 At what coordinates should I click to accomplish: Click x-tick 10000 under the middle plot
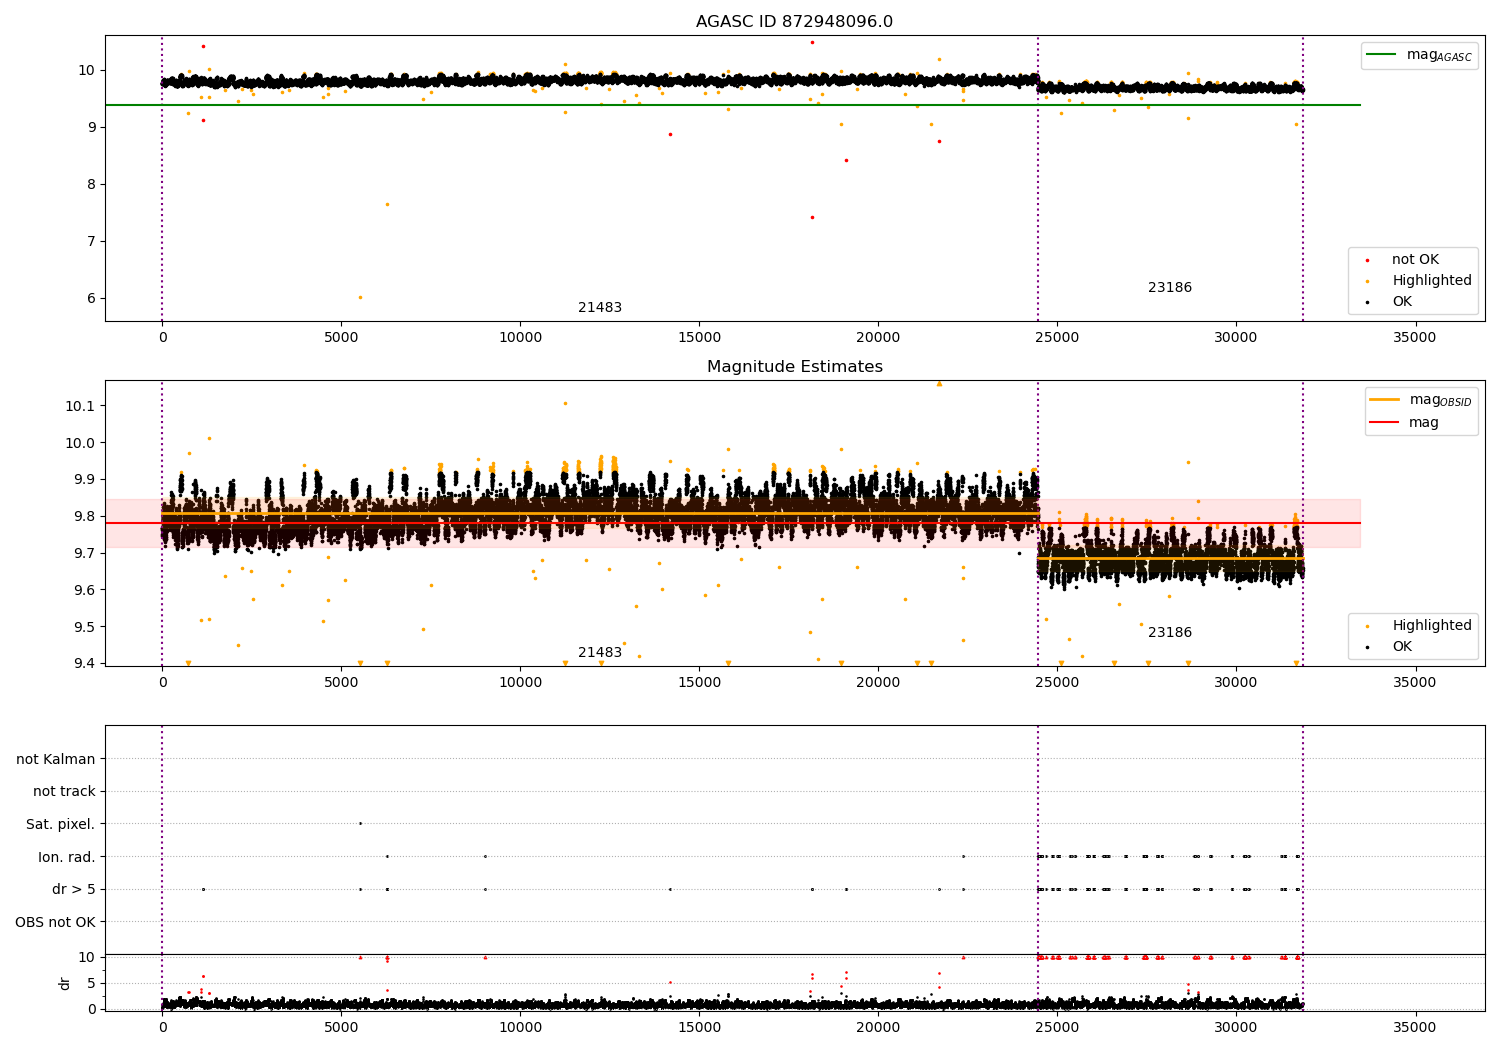[x=520, y=683]
